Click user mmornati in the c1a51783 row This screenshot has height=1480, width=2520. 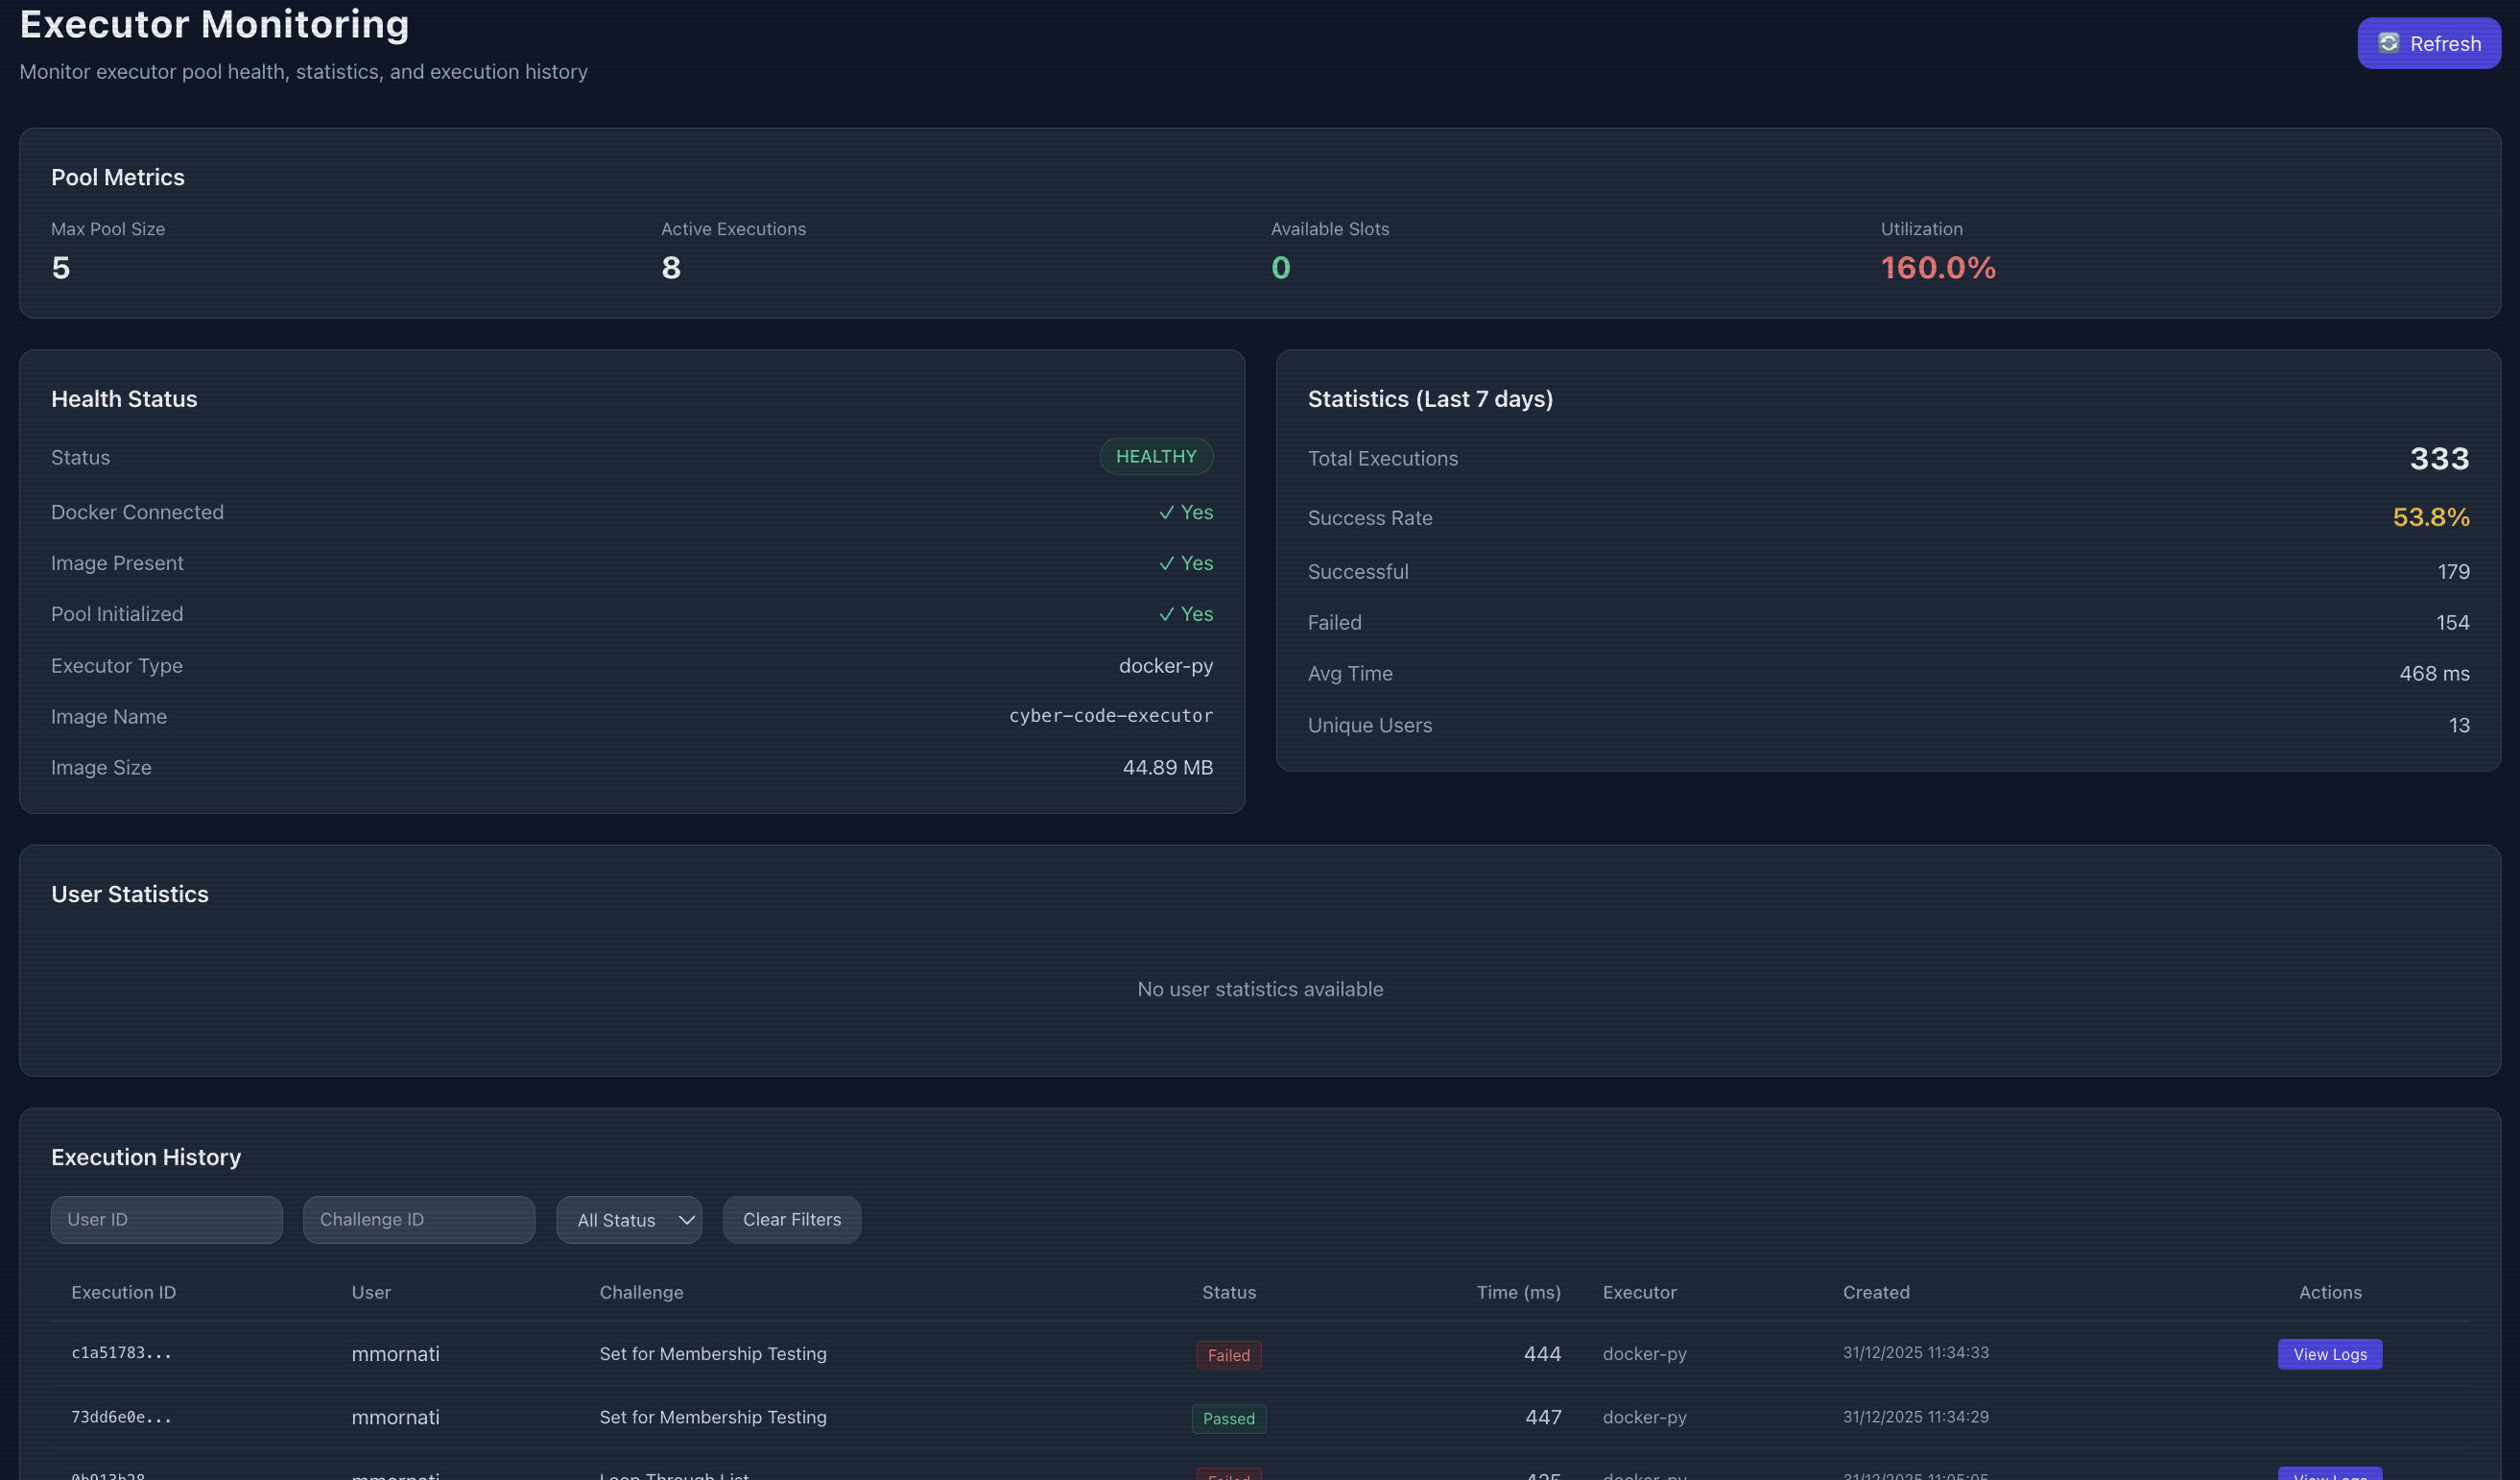[395, 1353]
